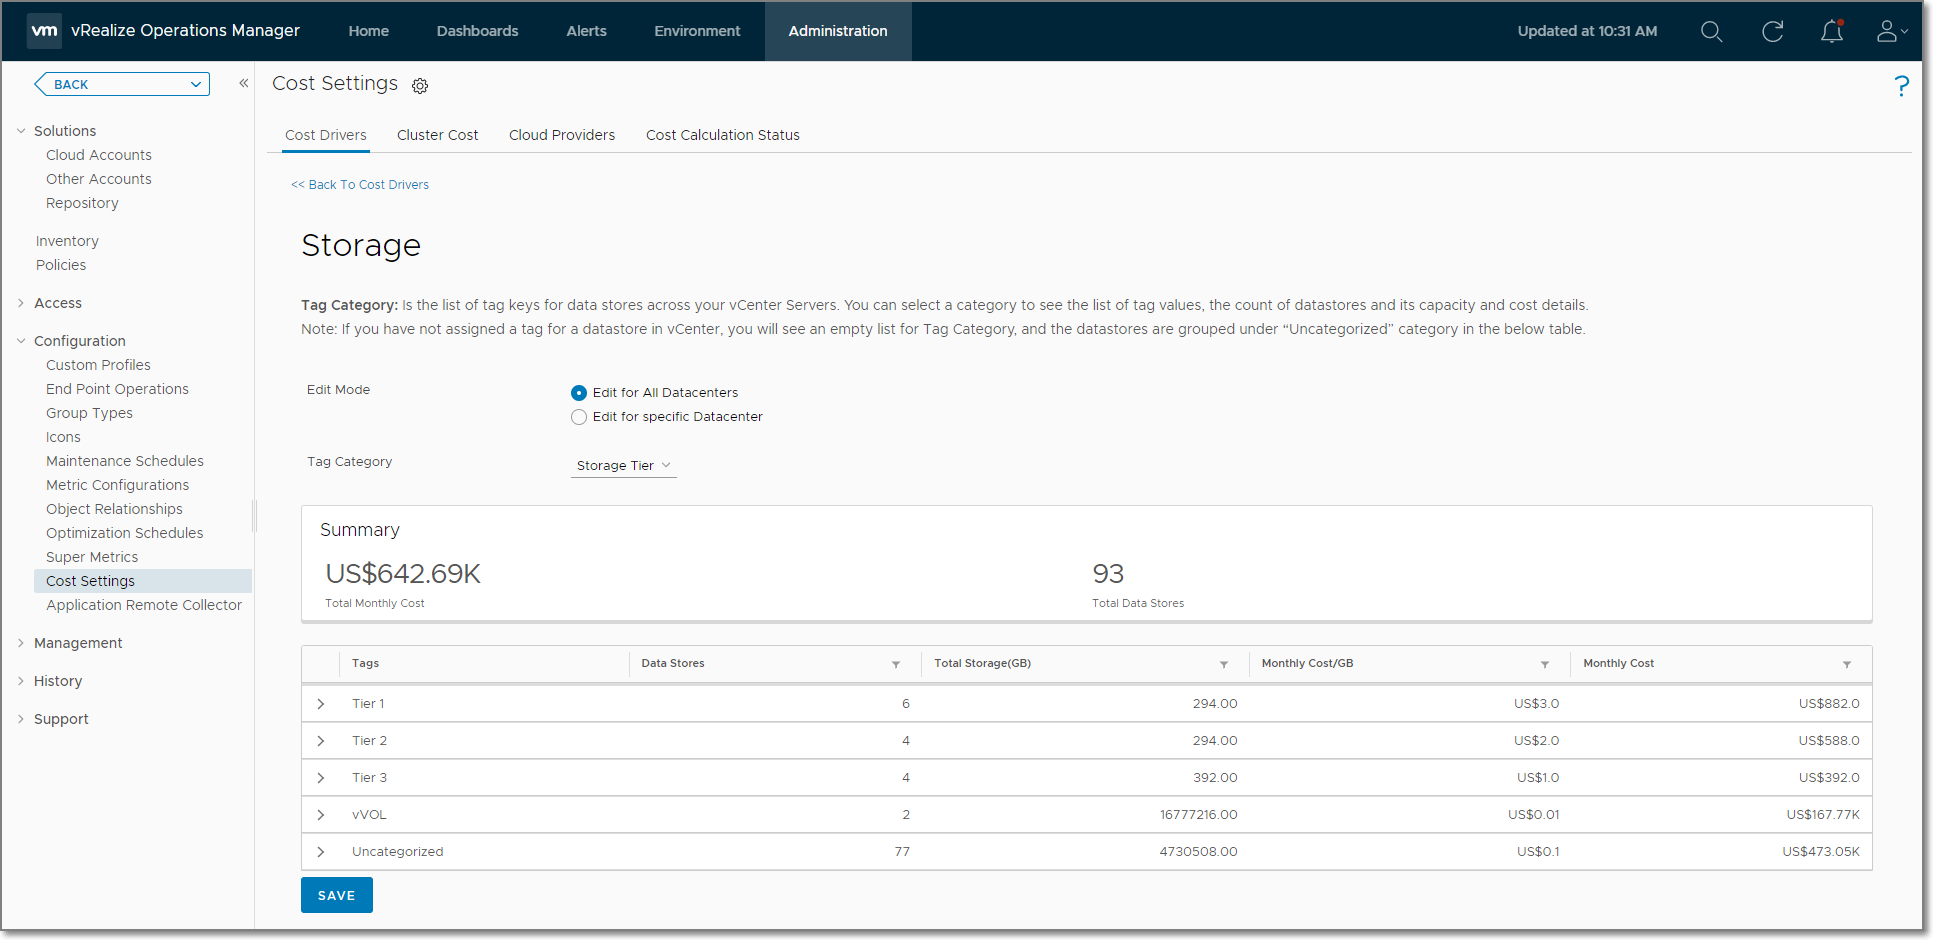The image size is (1933, 940).
Task: Collapse the left navigation panel arrows
Action: [x=243, y=83]
